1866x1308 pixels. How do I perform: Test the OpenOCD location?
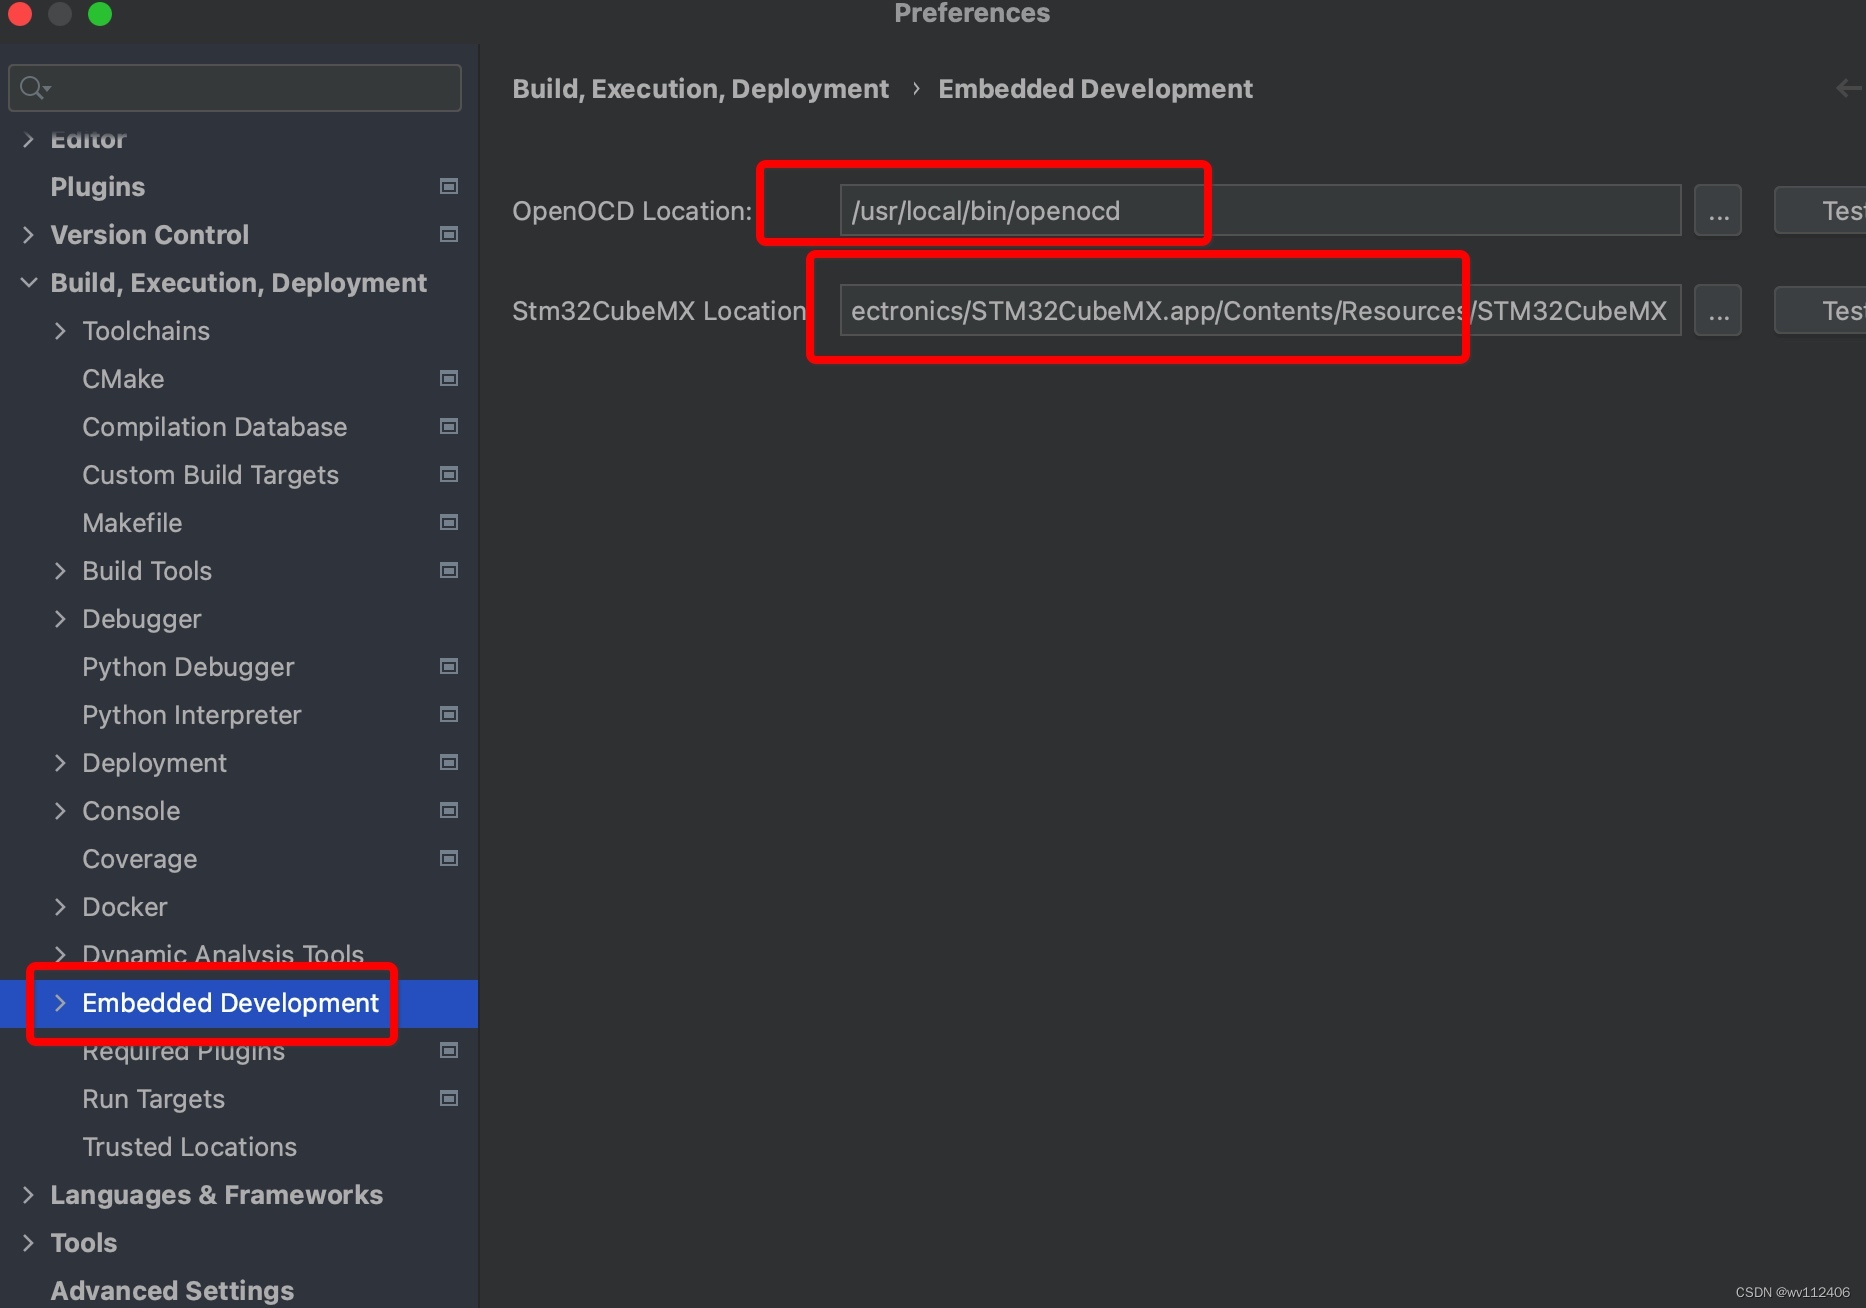1820,211
